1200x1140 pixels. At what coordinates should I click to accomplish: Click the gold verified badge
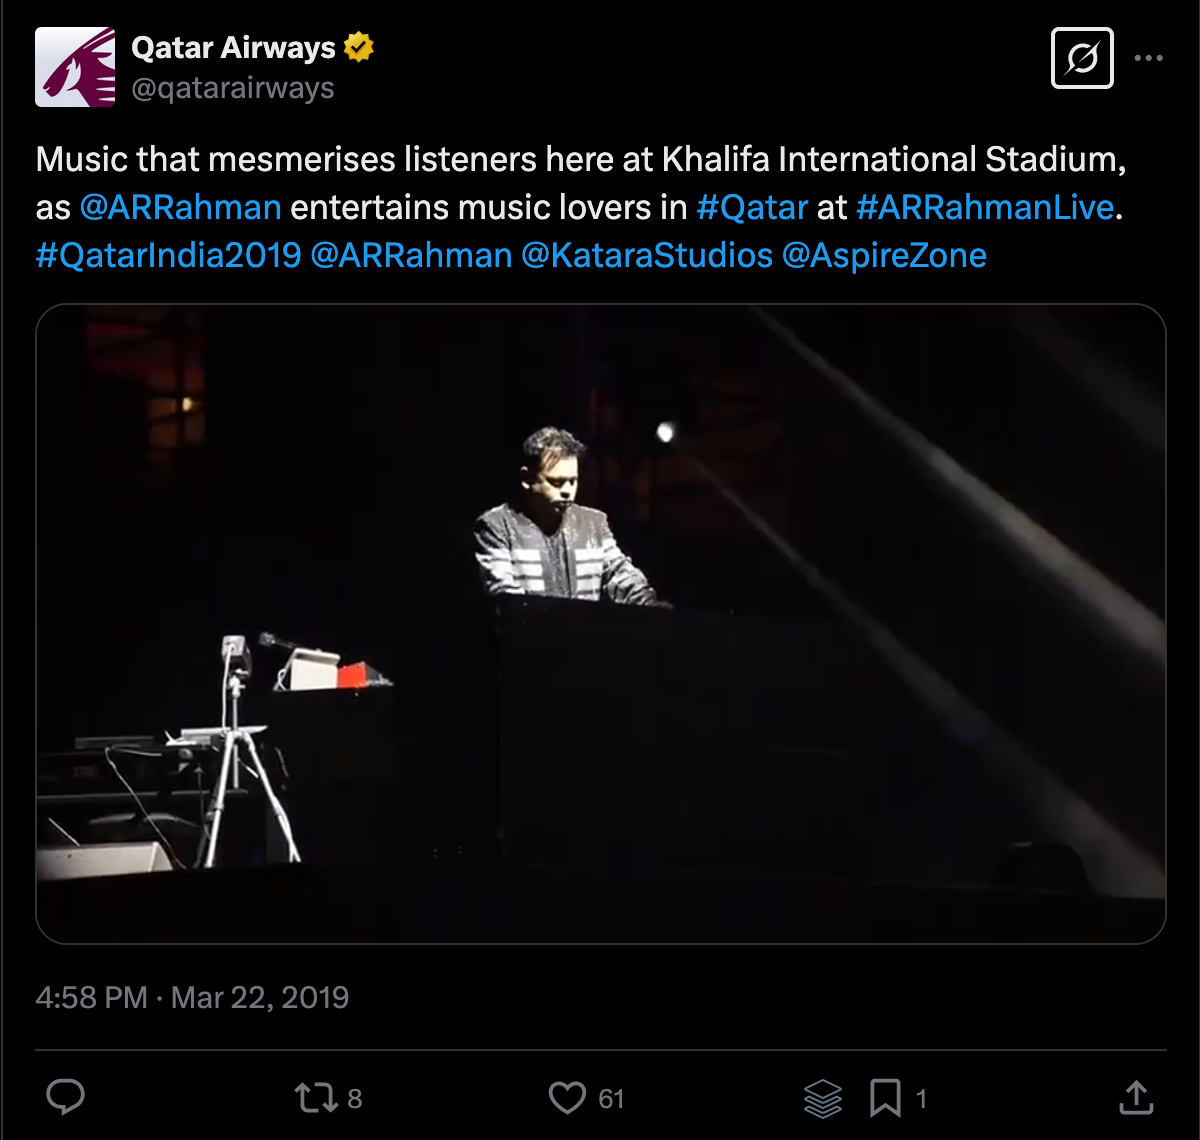(359, 47)
